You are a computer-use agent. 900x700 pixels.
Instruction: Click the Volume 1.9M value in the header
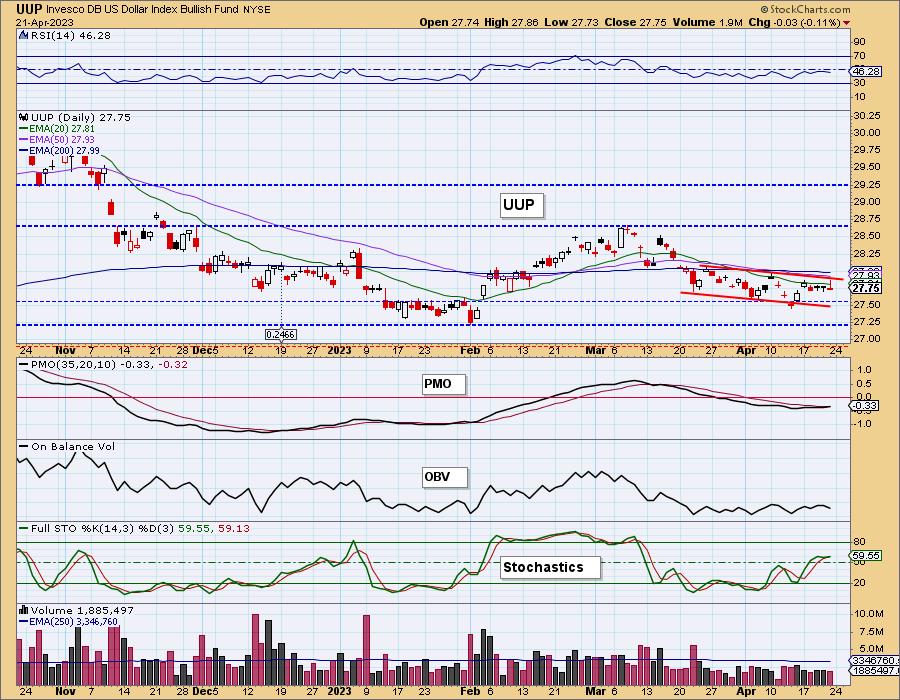[707, 22]
